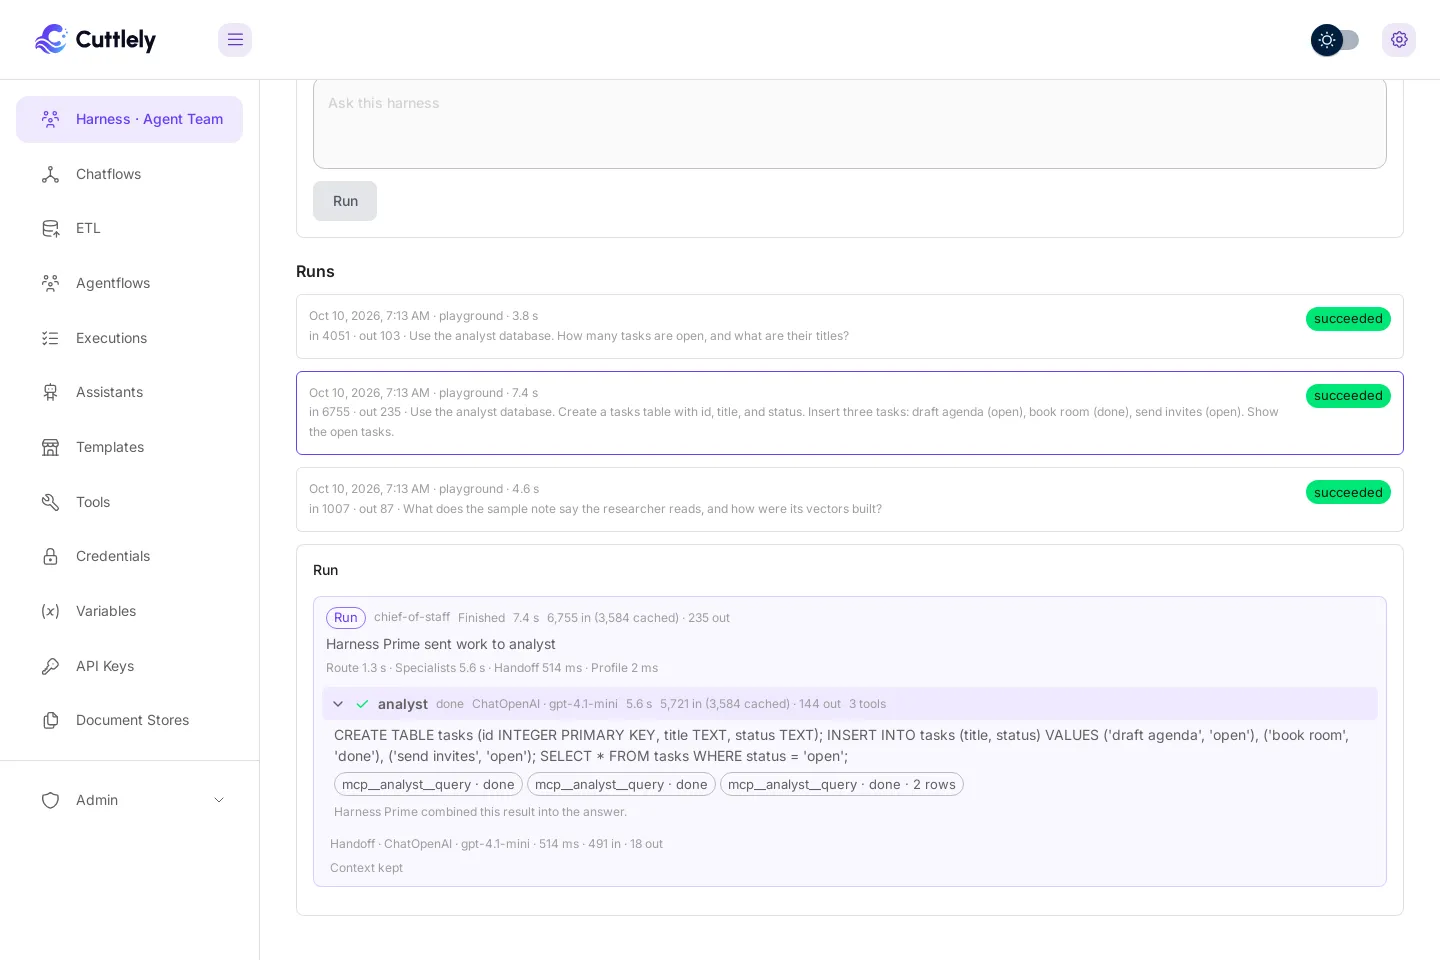Click the Document Stores files icon
Screen dimensions: 1440x960
tap(50, 720)
